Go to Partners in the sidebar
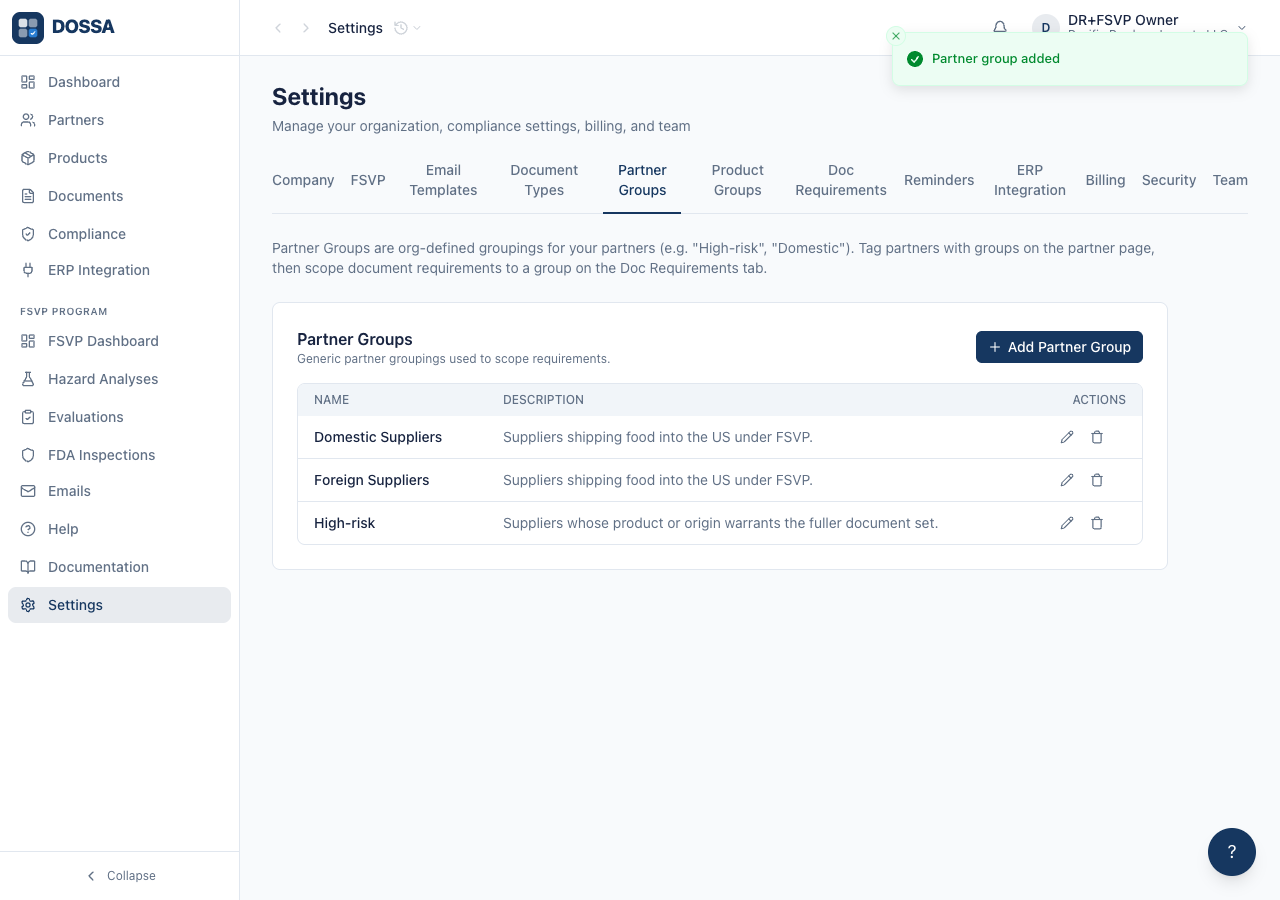This screenshot has height=900, width=1280. 119,120
